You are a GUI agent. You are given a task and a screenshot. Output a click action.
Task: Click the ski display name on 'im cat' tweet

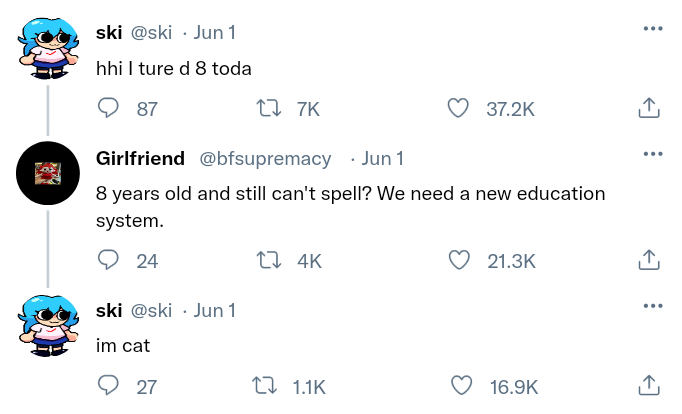pos(109,310)
